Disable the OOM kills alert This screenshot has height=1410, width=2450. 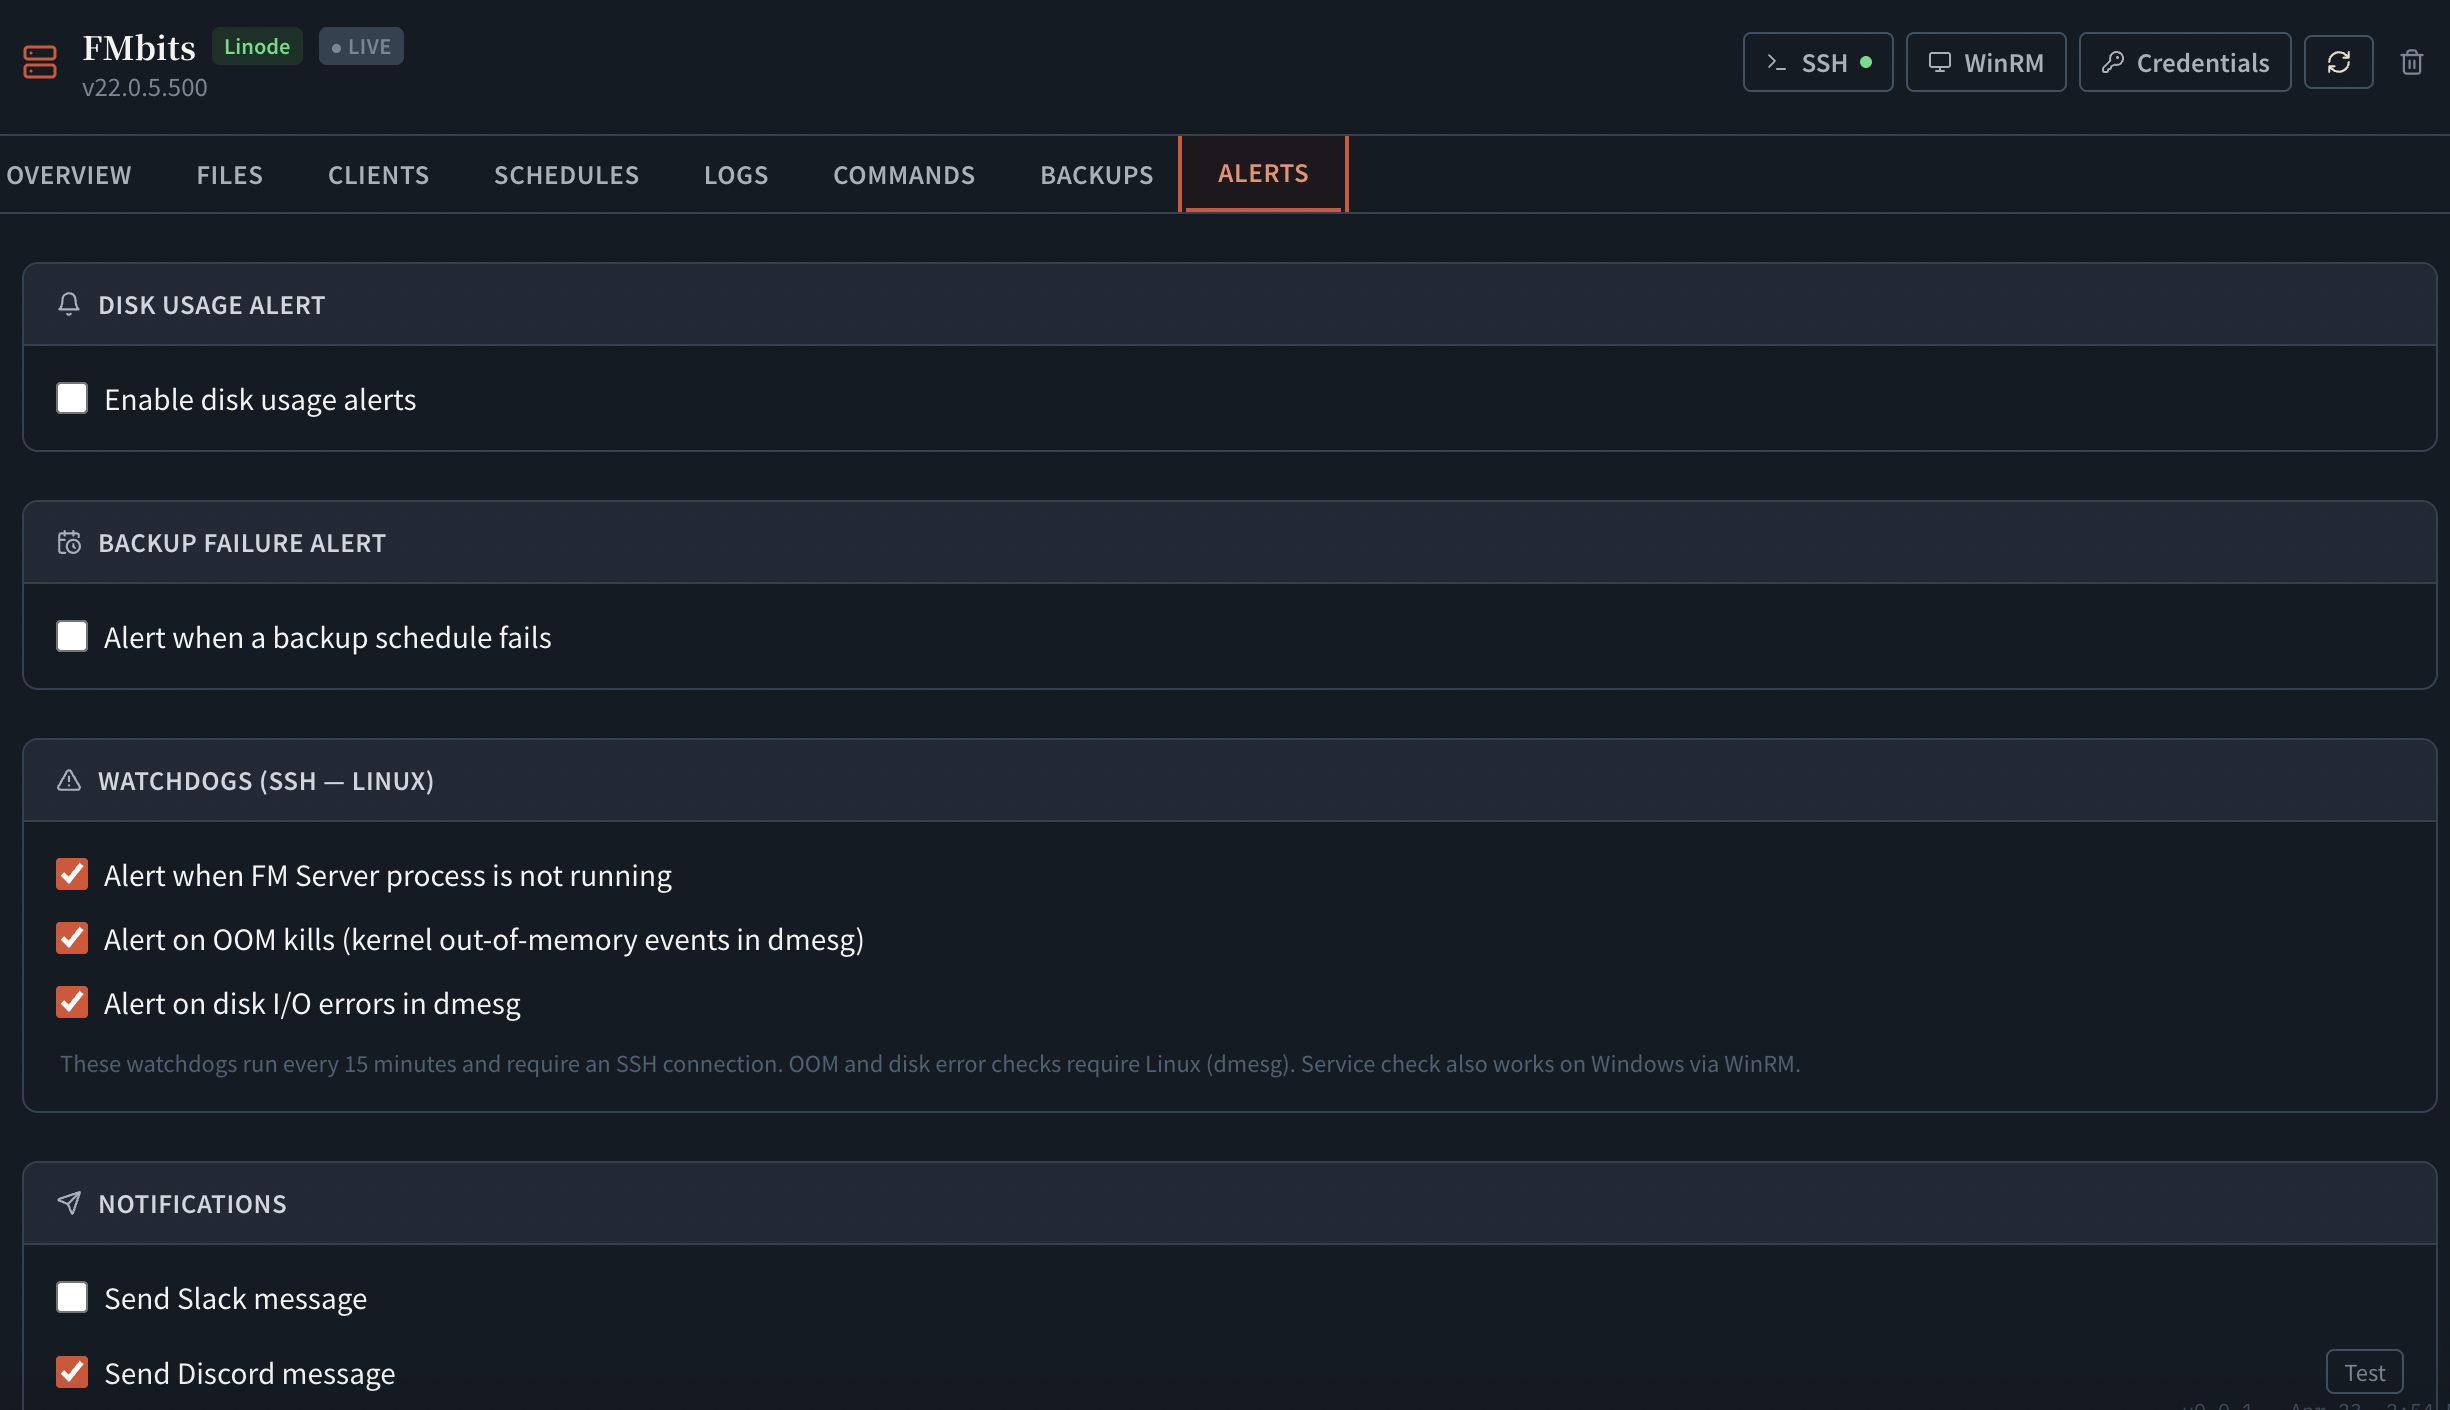pyautogui.click(x=72, y=938)
